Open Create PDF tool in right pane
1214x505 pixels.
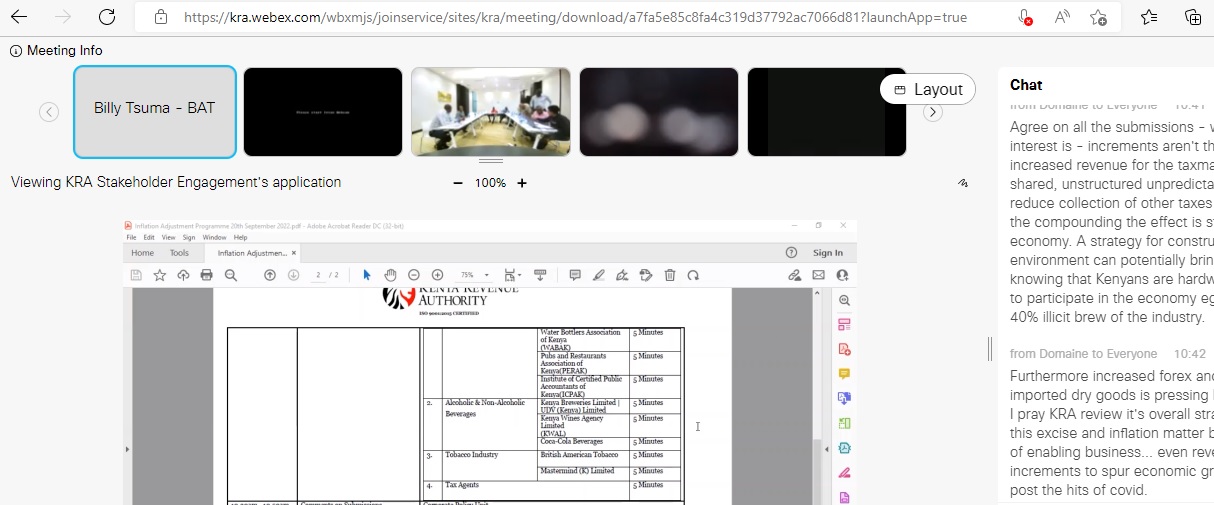tap(844, 349)
